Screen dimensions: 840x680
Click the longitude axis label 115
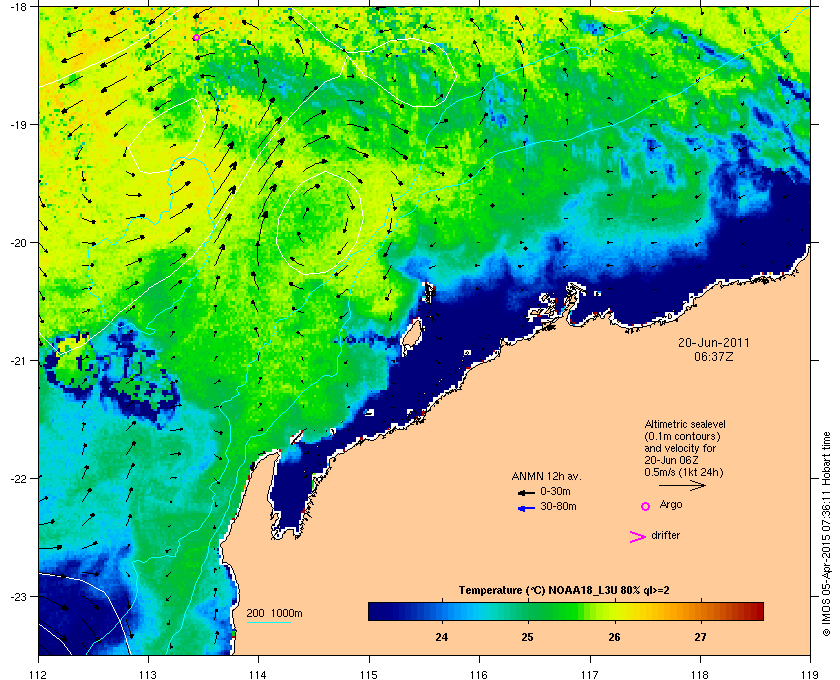[369, 675]
